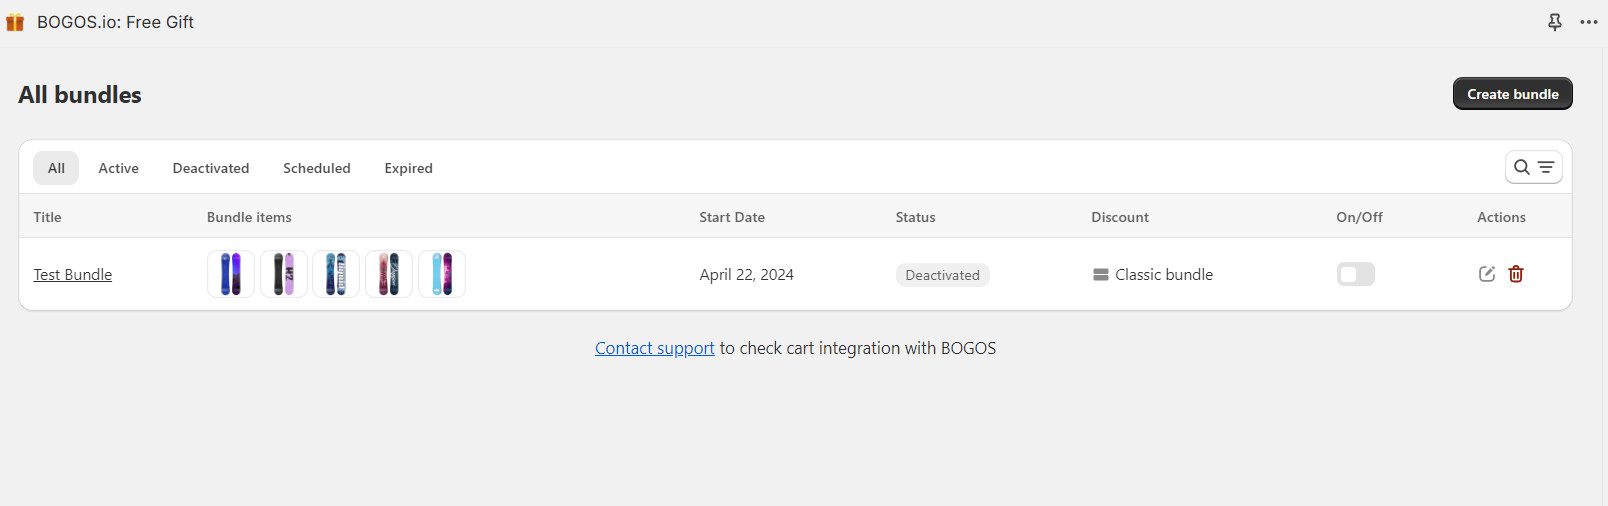
Task: Click the third snowboard bundle item thumbnail
Action: (x=336, y=274)
